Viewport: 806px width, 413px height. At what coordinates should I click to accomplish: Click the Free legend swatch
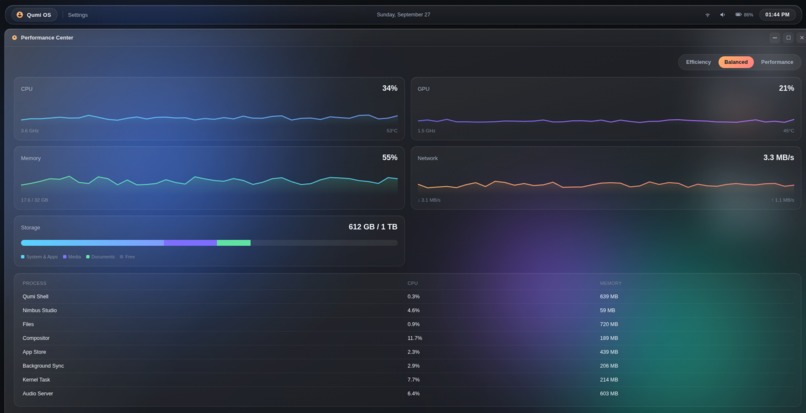point(122,257)
